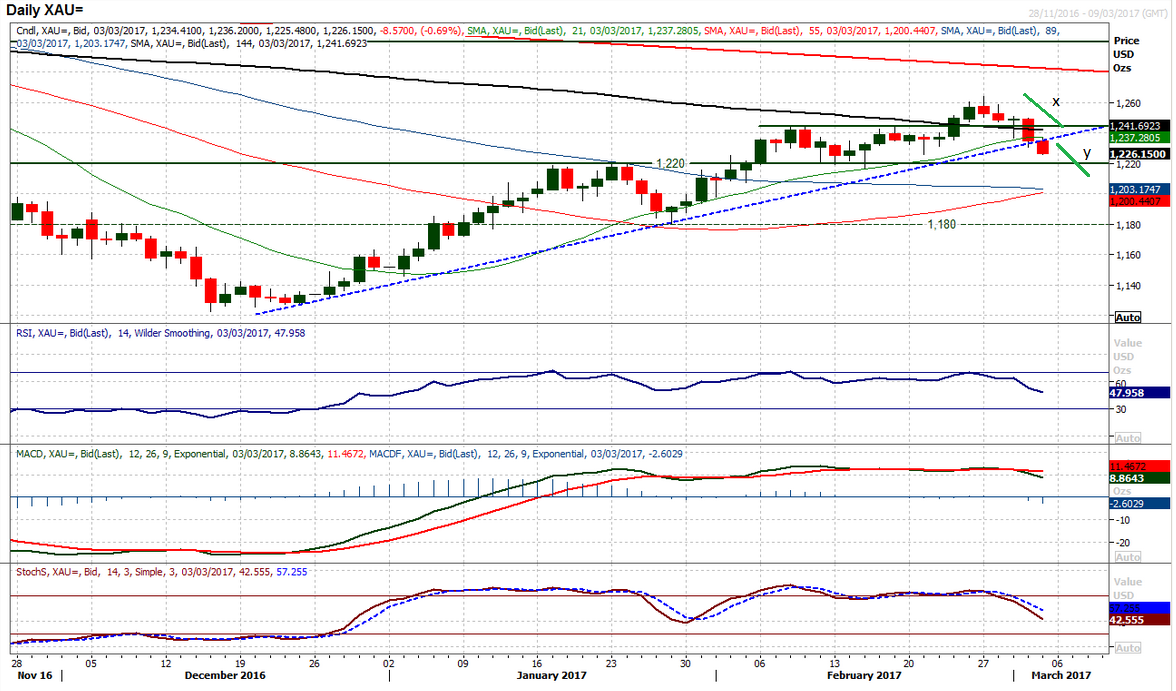Toggle Auto scale on the MACD panel
The image size is (1176, 691).
pos(1127,558)
